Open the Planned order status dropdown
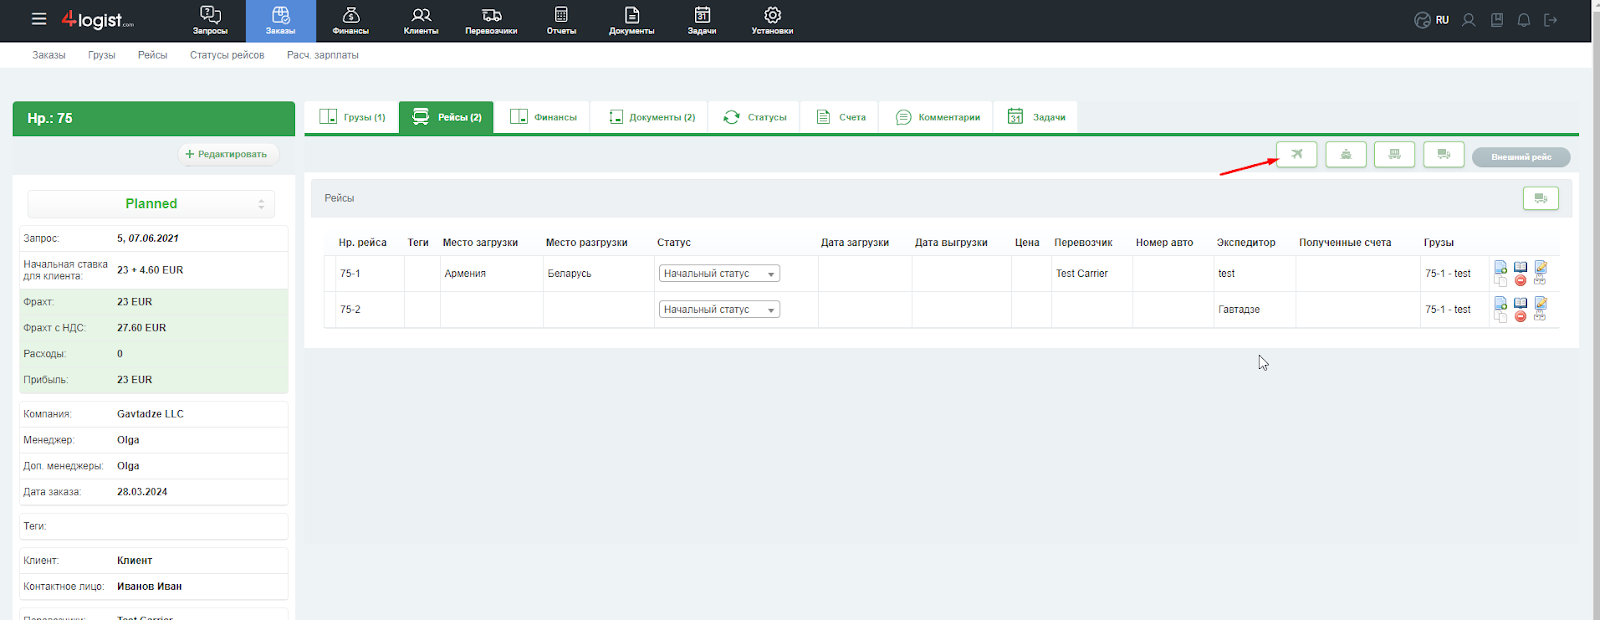This screenshot has height=620, width=1600. click(x=151, y=204)
